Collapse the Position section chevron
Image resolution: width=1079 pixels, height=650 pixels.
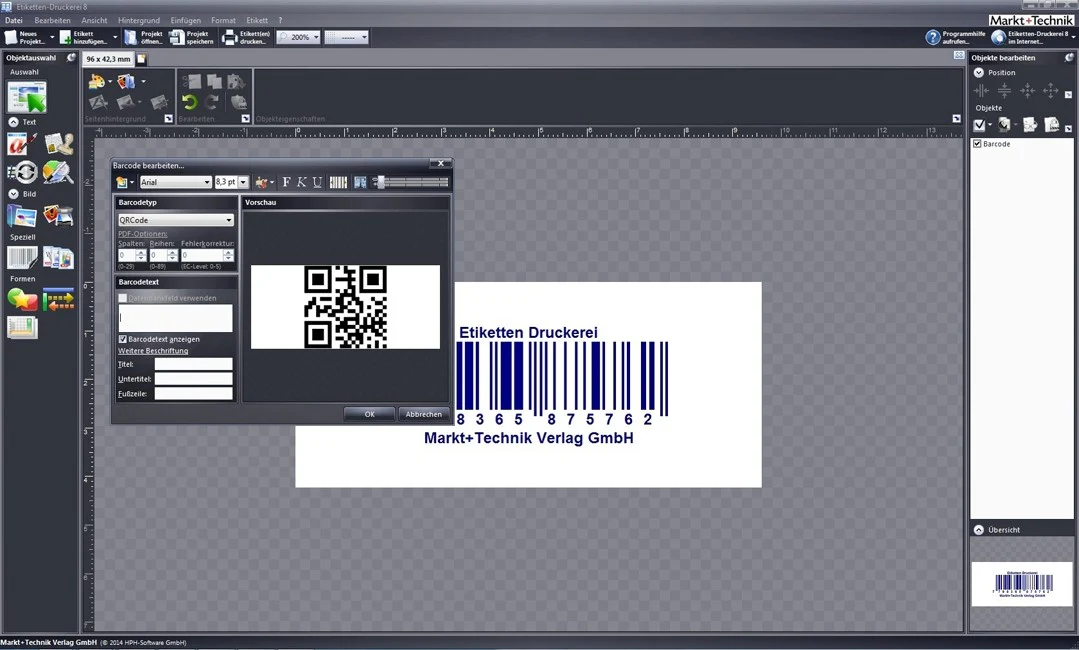click(x=979, y=72)
